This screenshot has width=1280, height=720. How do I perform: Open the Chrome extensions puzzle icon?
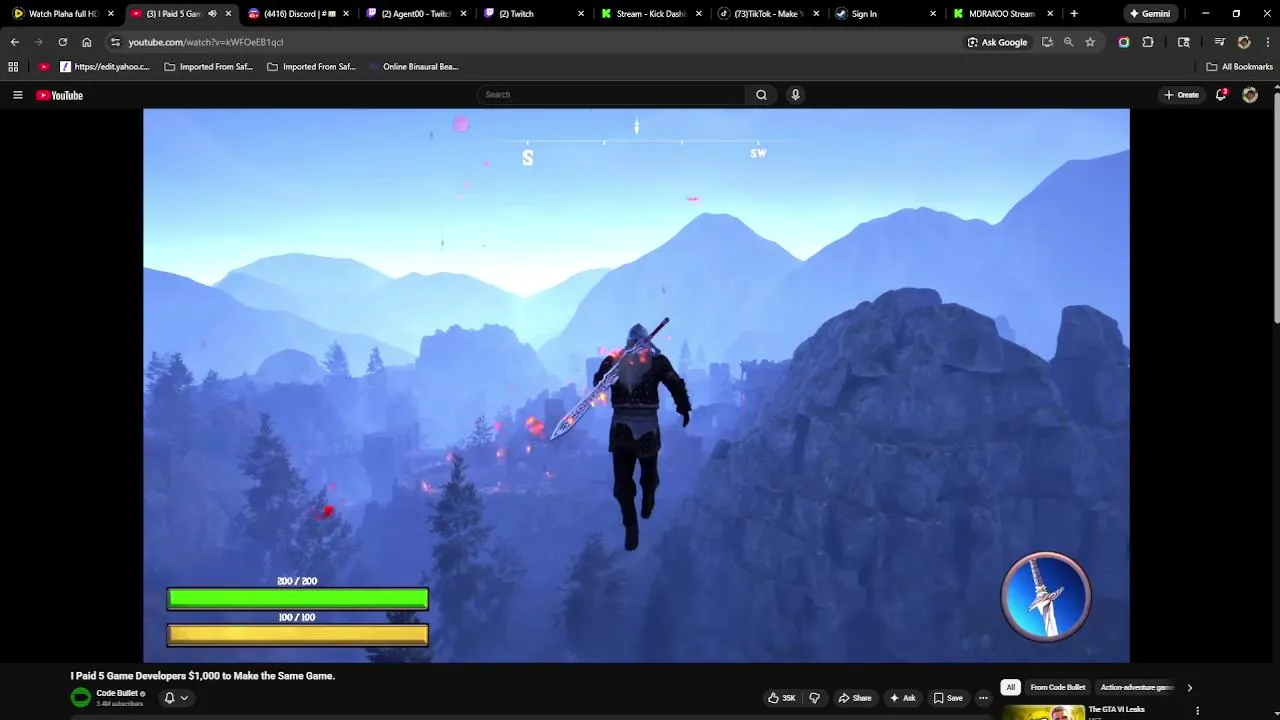[x=1148, y=42]
